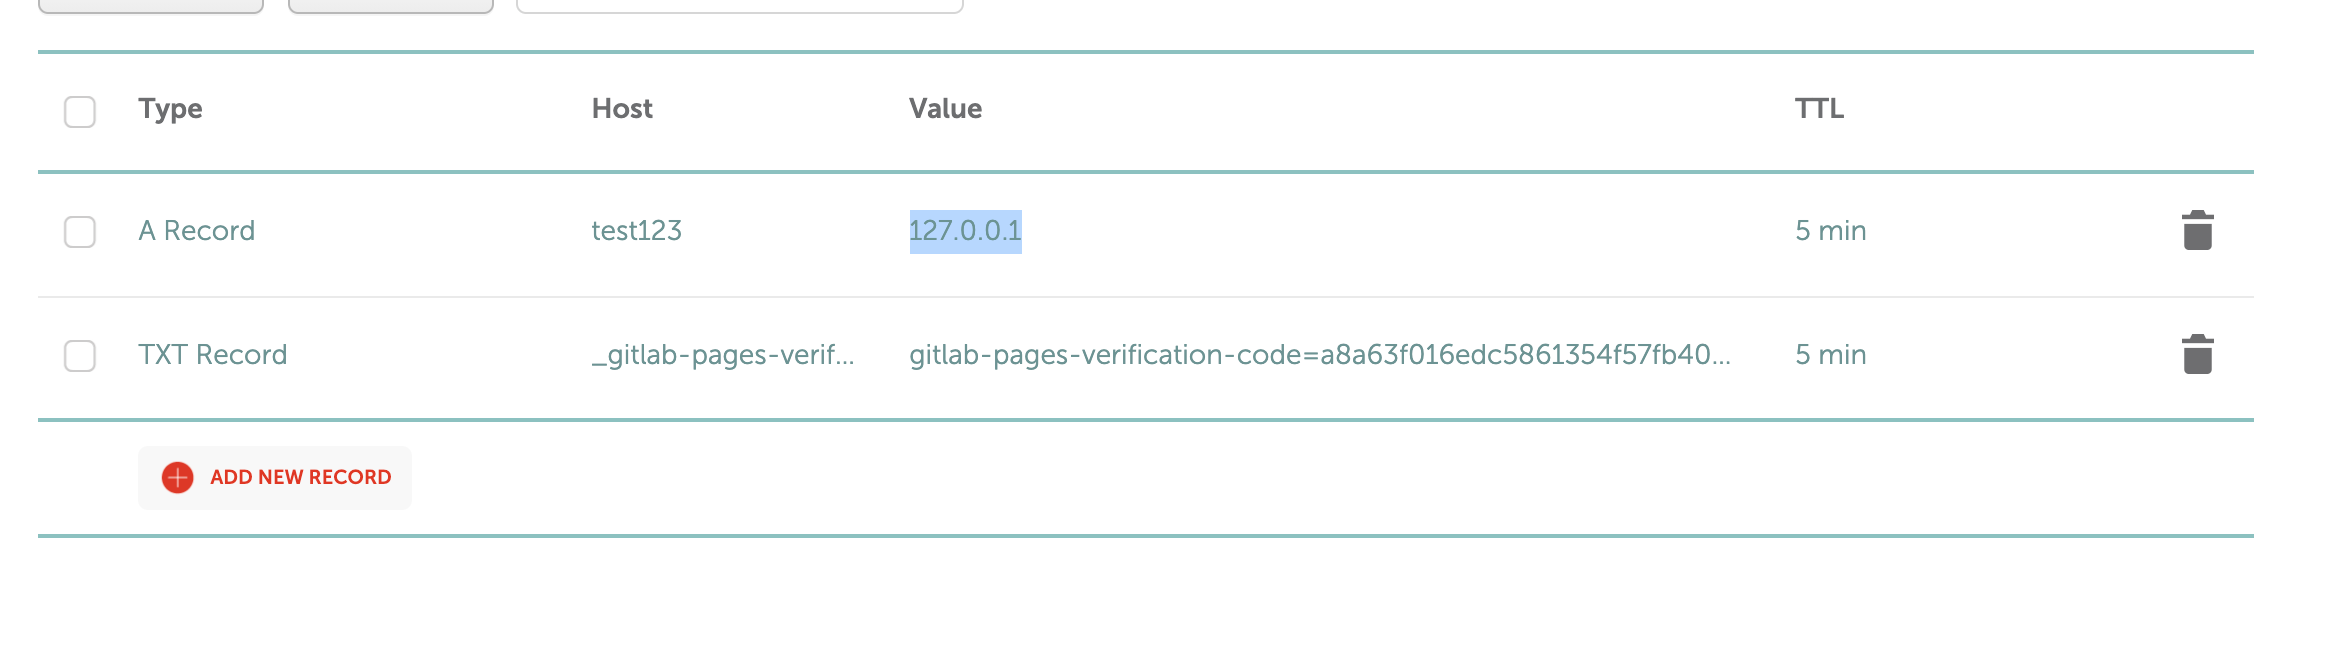Image resolution: width=2342 pixels, height=650 pixels.
Task: Click the TTL column header
Action: [1819, 109]
